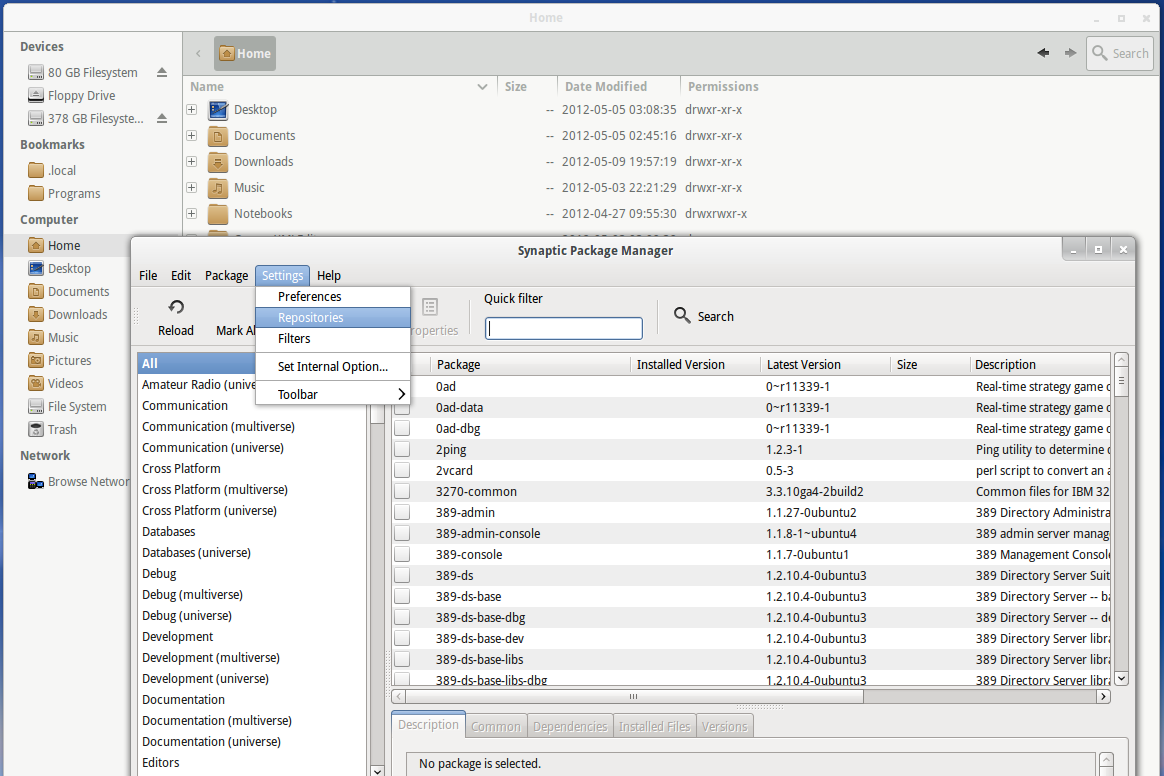Expand the Music folder tree row
The height and width of the screenshot is (776, 1164).
[x=192, y=187]
